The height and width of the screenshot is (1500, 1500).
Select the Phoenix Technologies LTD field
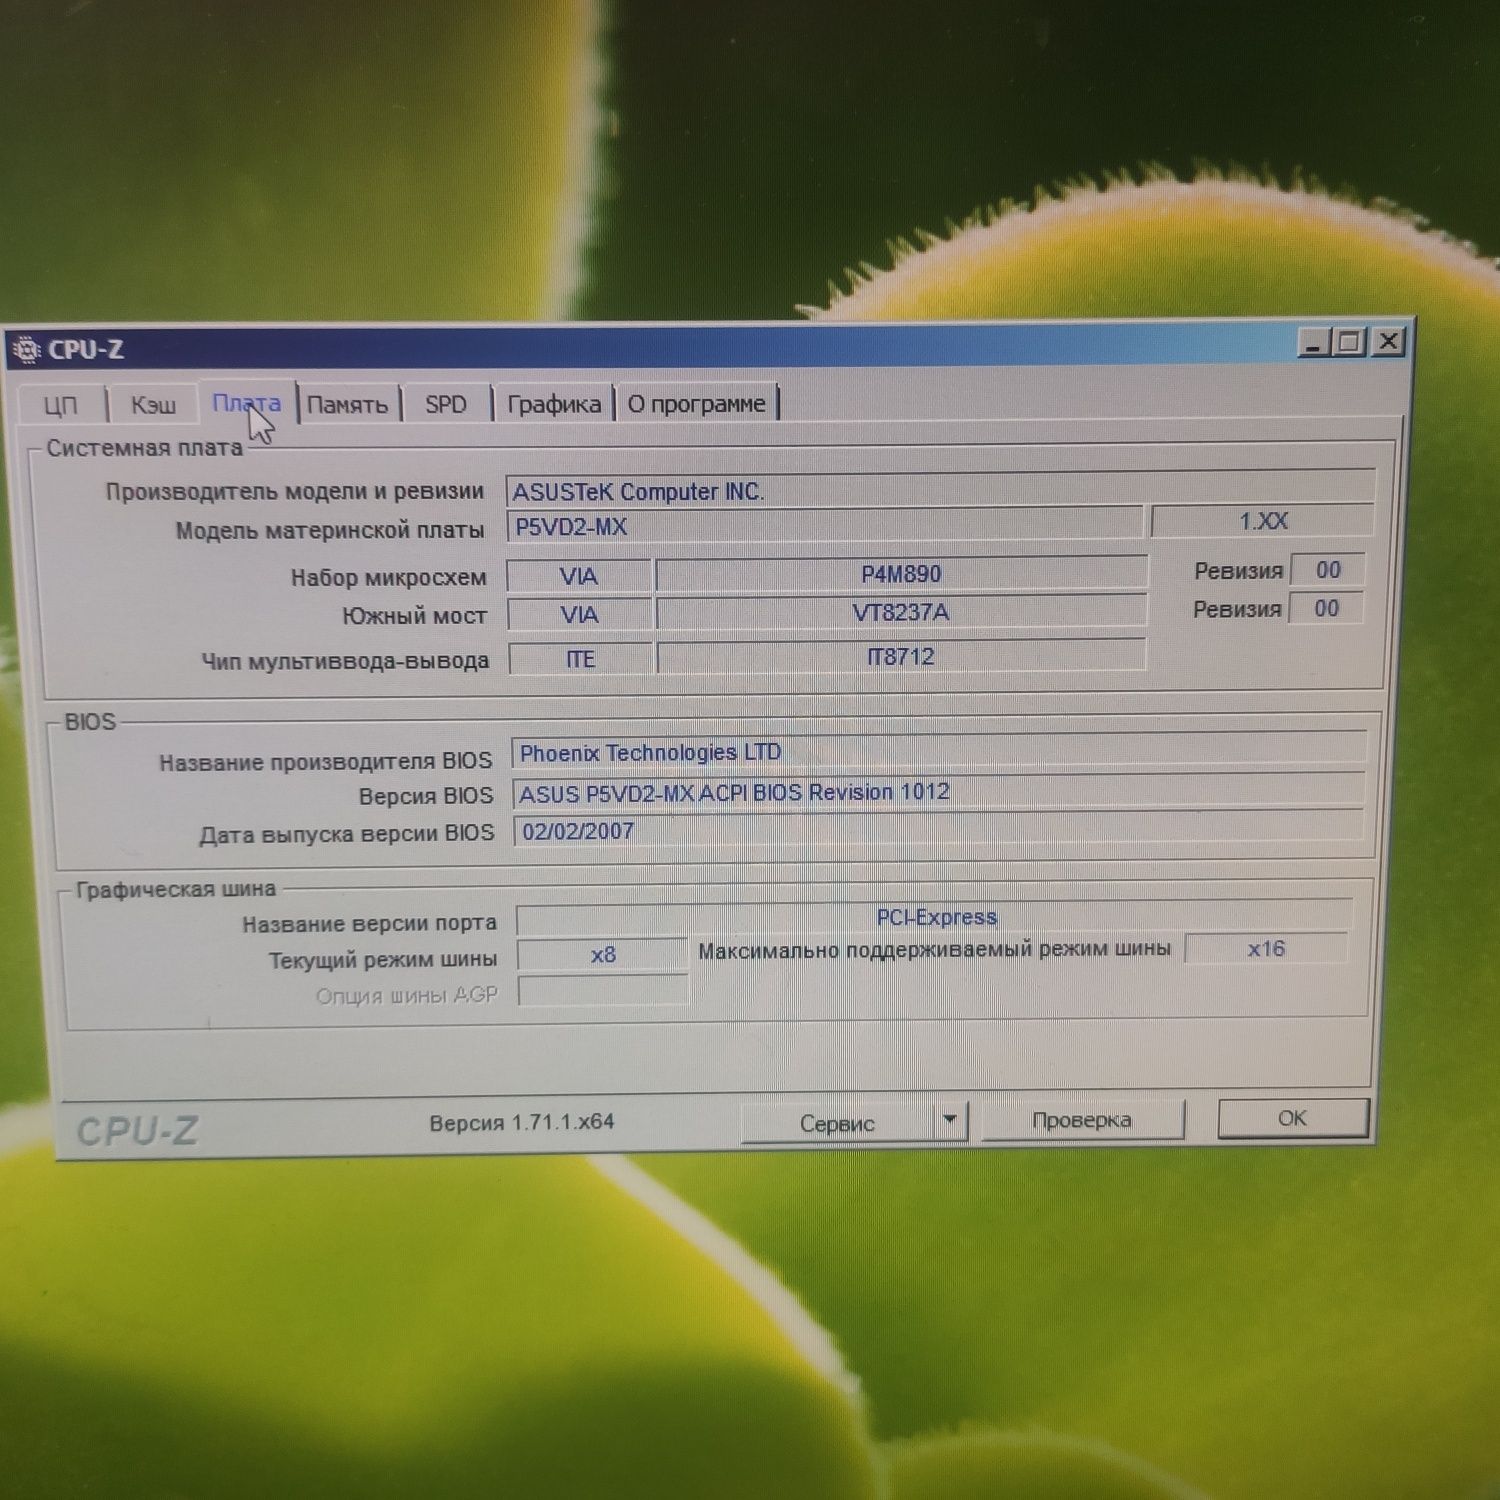tap(939, 751)
